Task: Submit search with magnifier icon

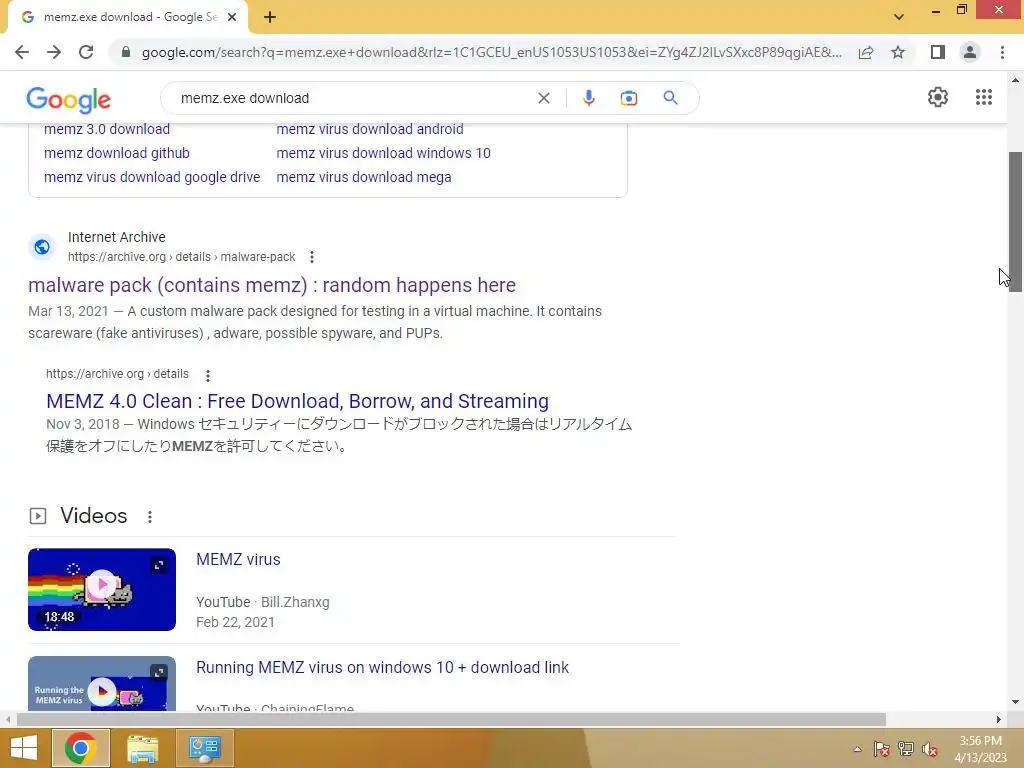Action: (x=670, y=98)
